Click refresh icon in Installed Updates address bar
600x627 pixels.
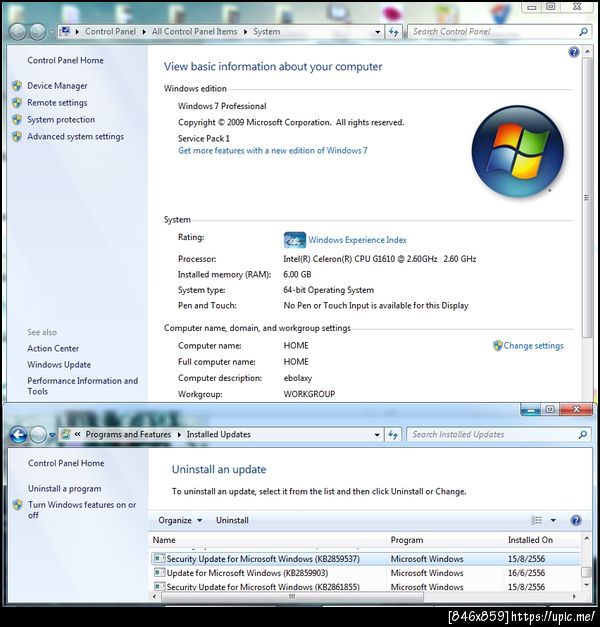393,435
